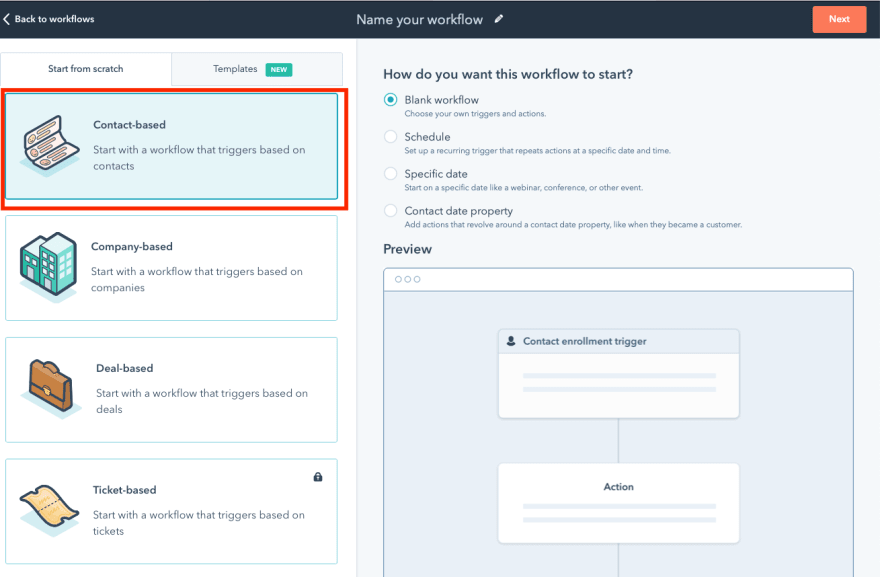Click the orange Next button
Image resolution: width=880 pixels, height=577 pixels.
[x=839, y=19]
